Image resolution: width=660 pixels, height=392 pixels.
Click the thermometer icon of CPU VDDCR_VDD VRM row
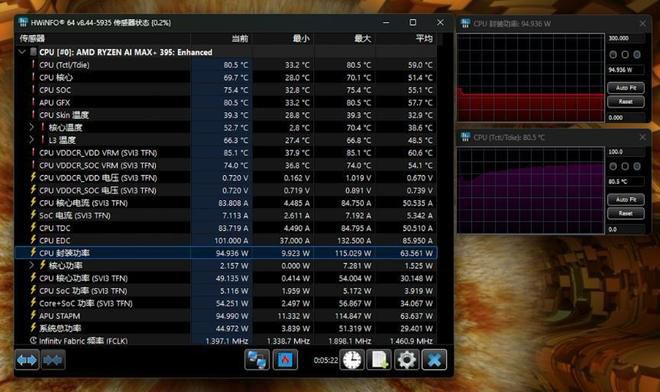coord(33,152)
